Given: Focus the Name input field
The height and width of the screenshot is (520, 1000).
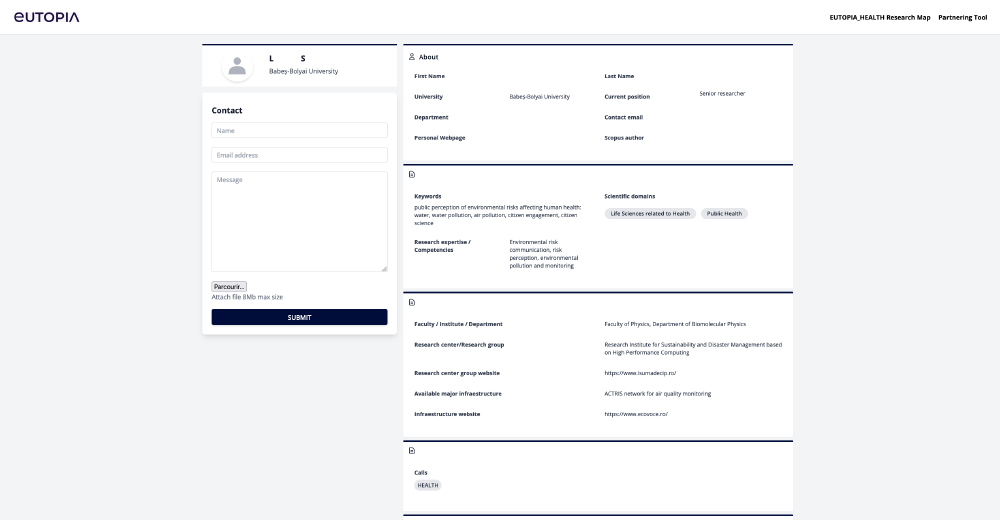Looking at the screenshot, I should pos(299,130).
